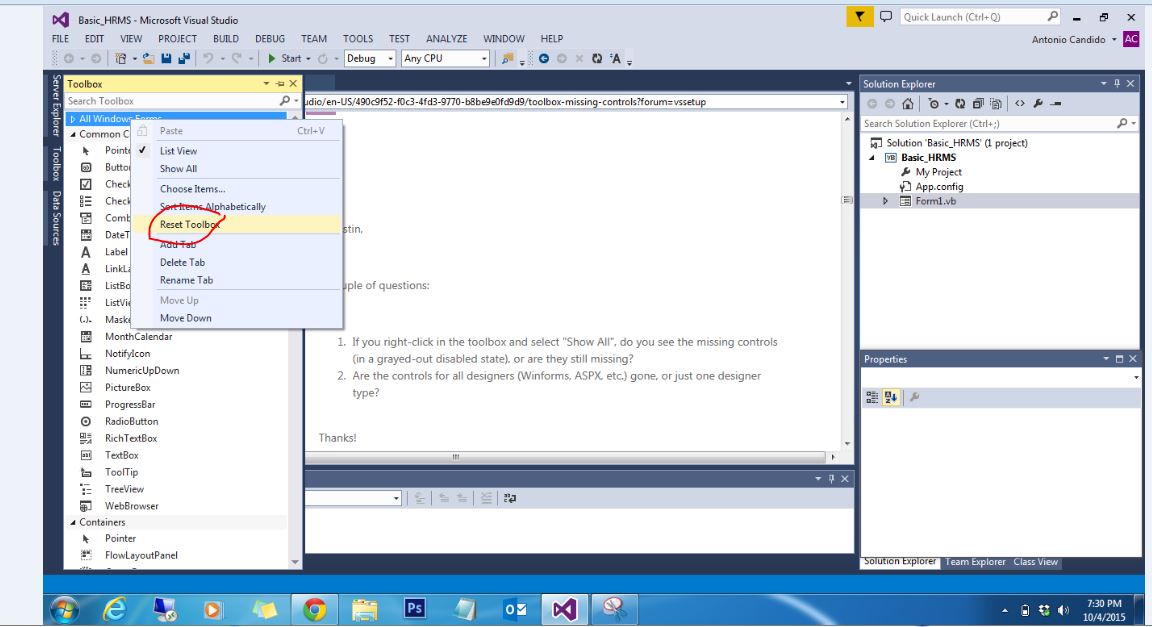
Task: Click the Save (single floppy disk) toolbar icon
Action: pos(166,58)
